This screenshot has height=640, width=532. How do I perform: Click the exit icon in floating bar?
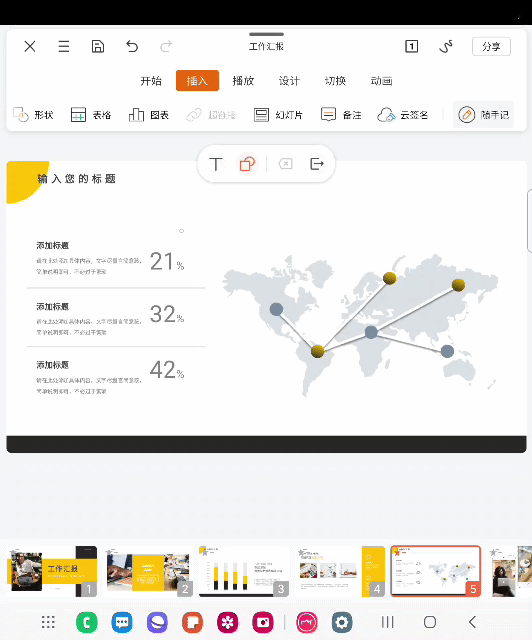pyautogui.click(x=317, y=164)
